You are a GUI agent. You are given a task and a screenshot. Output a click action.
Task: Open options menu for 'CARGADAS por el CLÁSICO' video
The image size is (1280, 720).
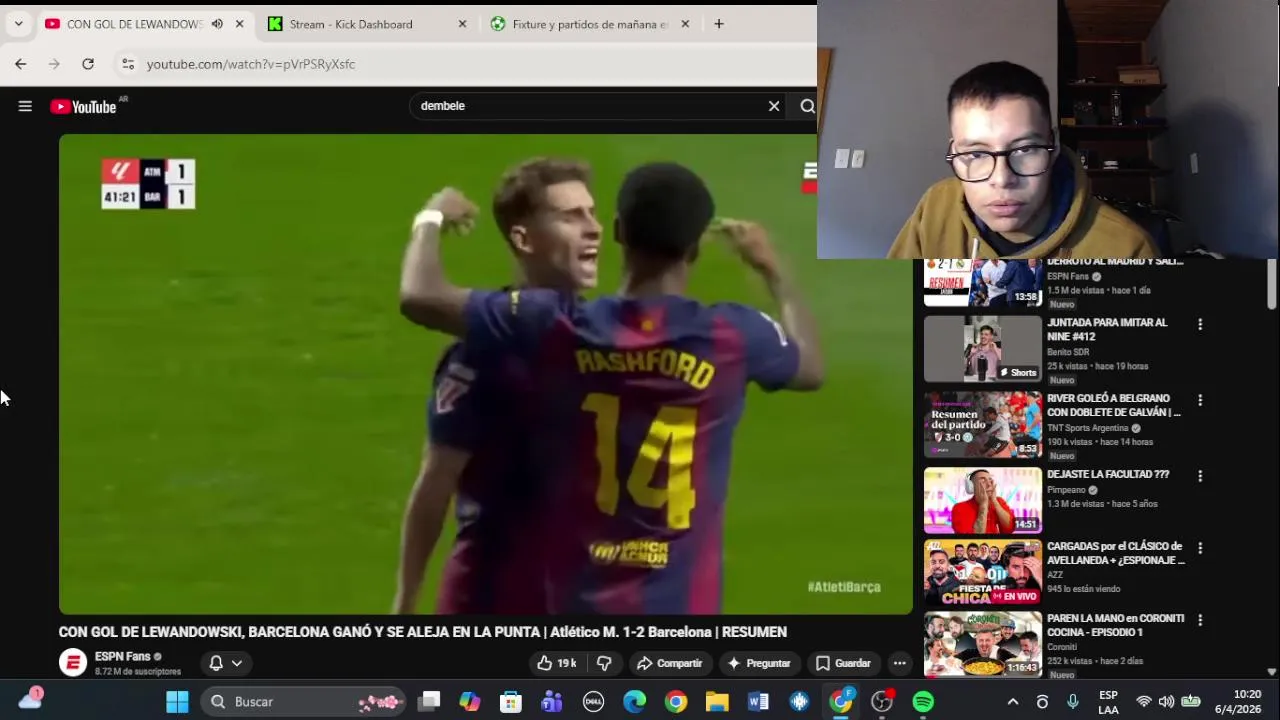[x=1200, y=548]
